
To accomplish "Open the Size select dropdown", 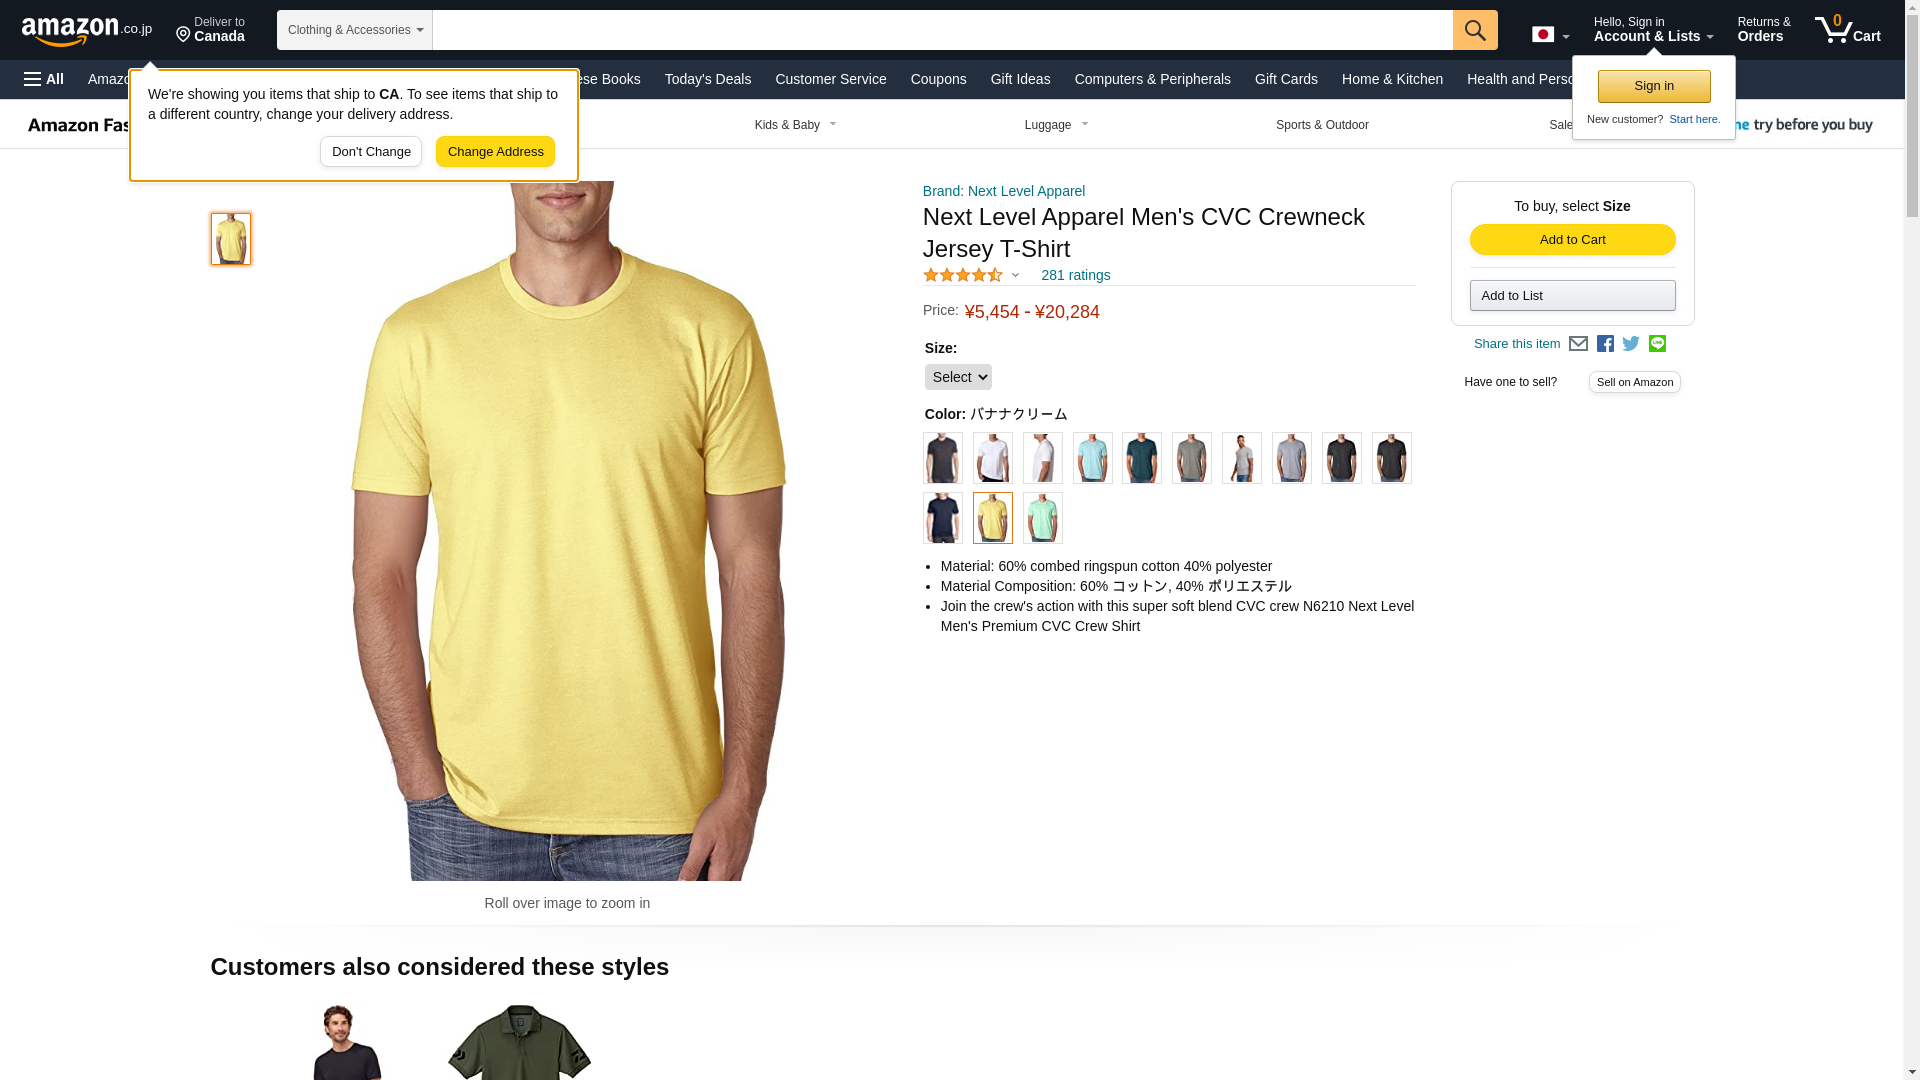I will pos(958,377).
